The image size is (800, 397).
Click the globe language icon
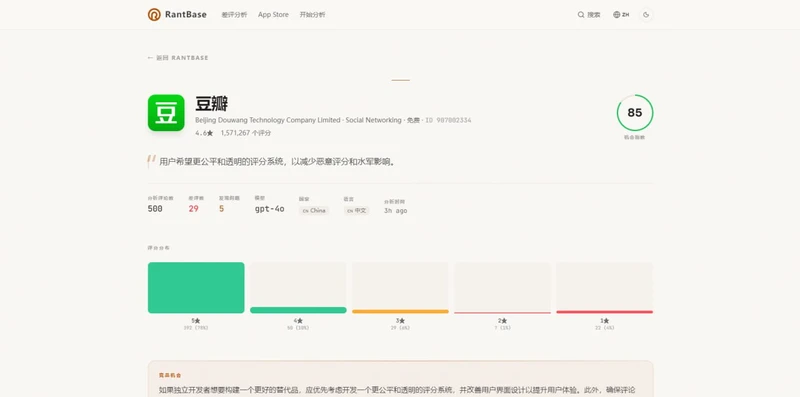click(616, 15)
